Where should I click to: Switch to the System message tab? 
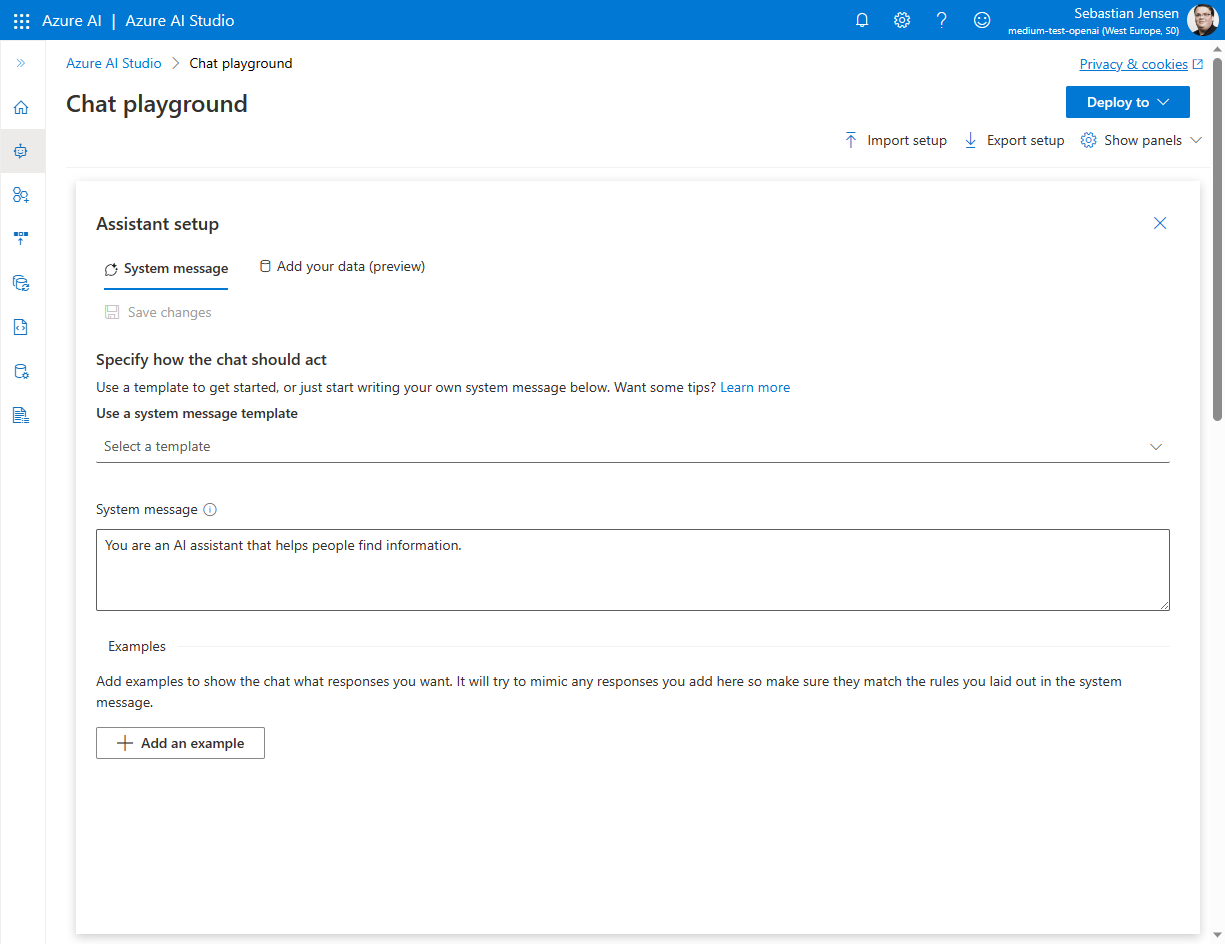tap(166, 269)
